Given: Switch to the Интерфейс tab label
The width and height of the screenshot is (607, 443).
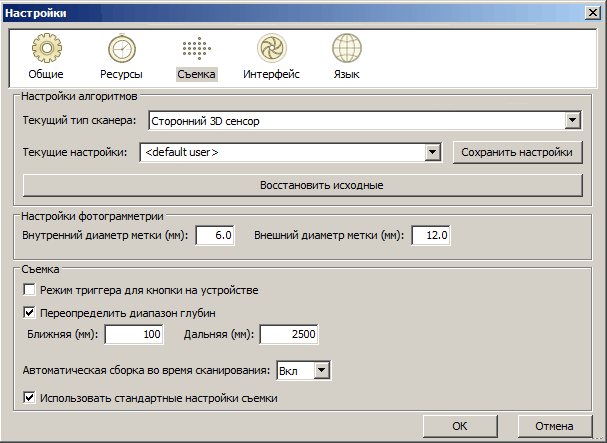Looking at the screenshot, I should tap(271, 74).
